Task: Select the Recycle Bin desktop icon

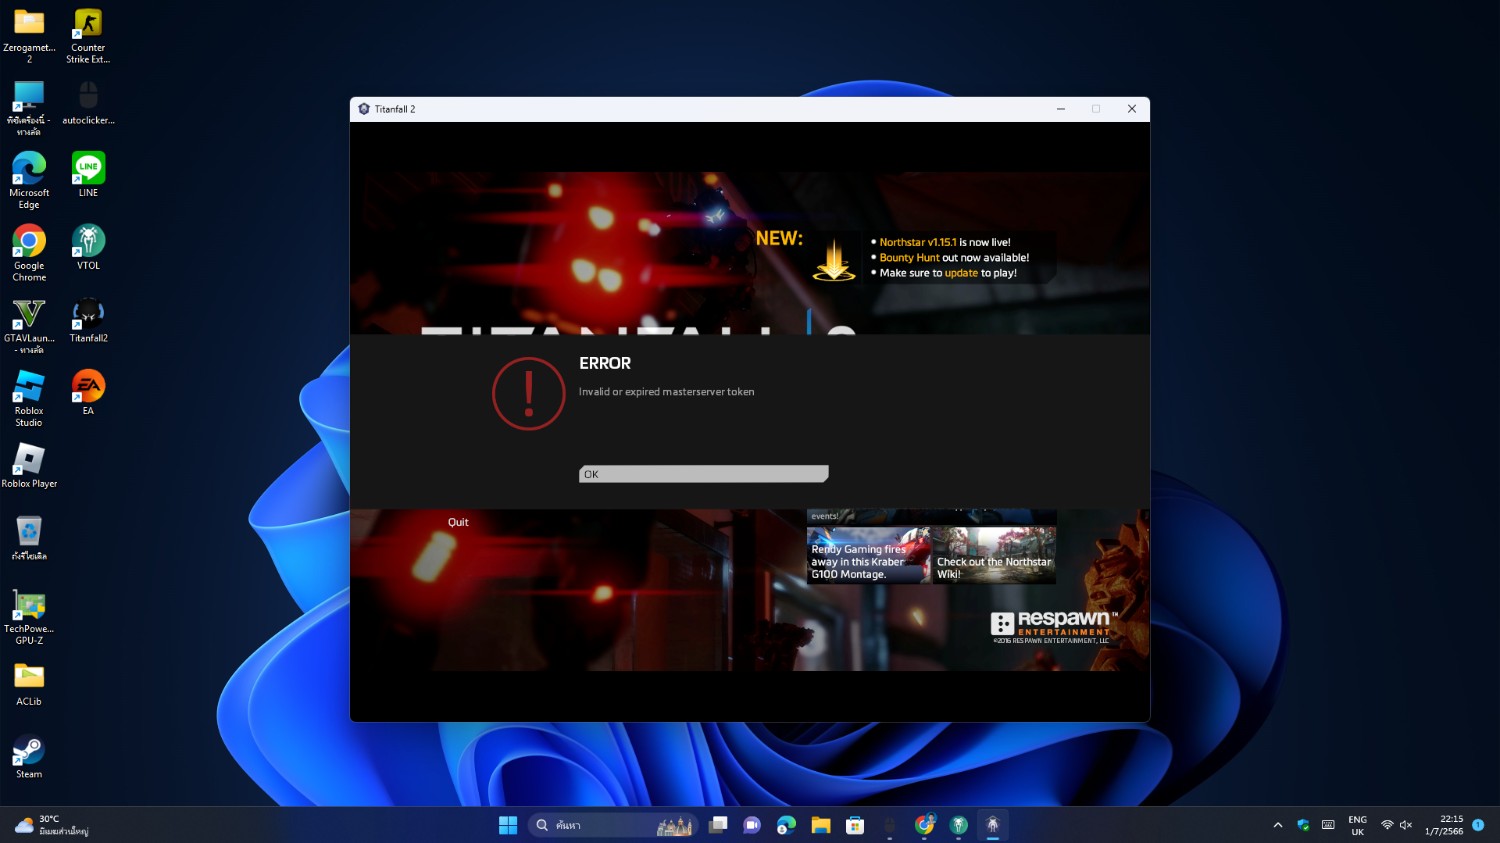Action: click(29, 538)
